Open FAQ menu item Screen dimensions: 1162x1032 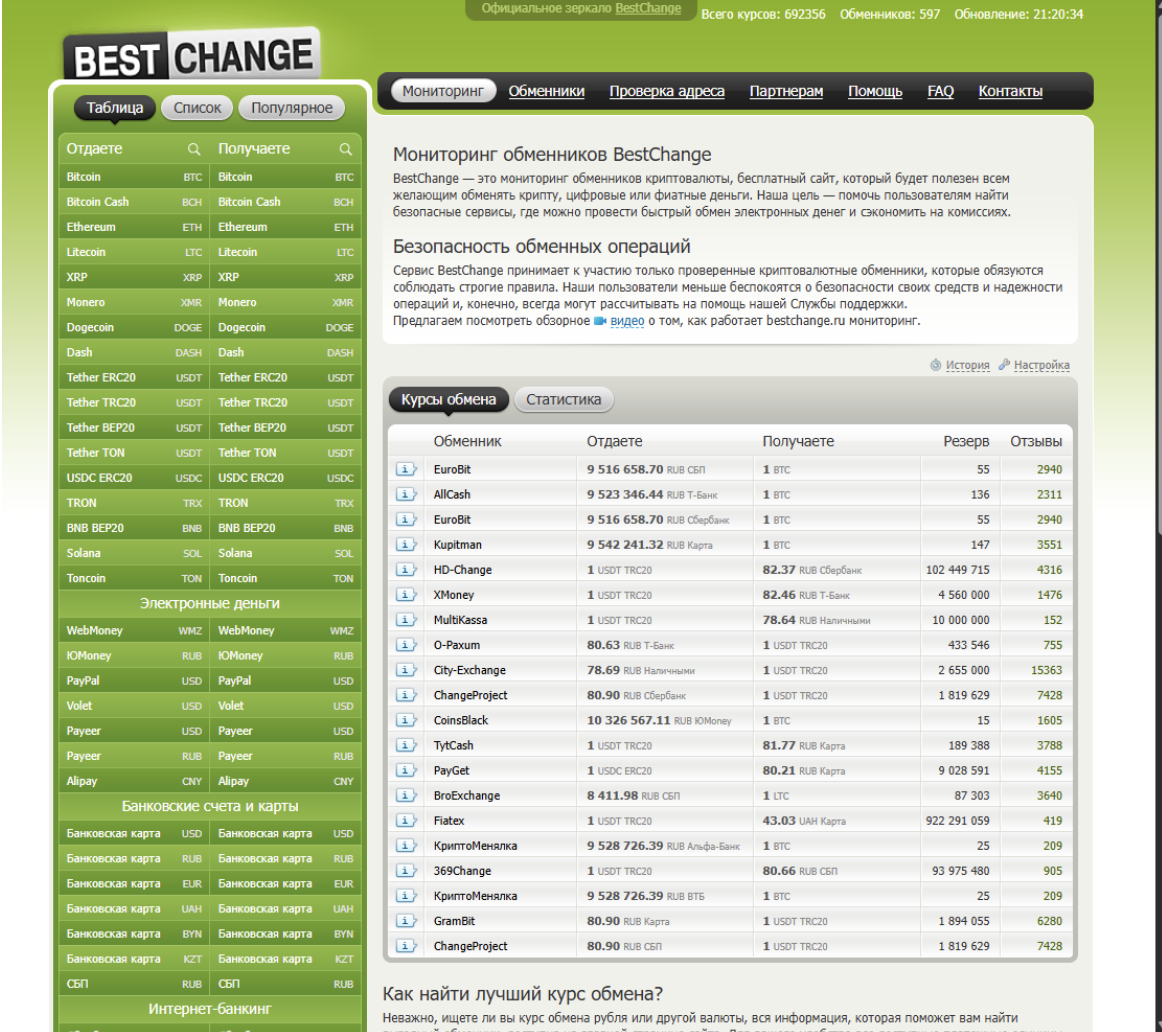tap(940, 91)
